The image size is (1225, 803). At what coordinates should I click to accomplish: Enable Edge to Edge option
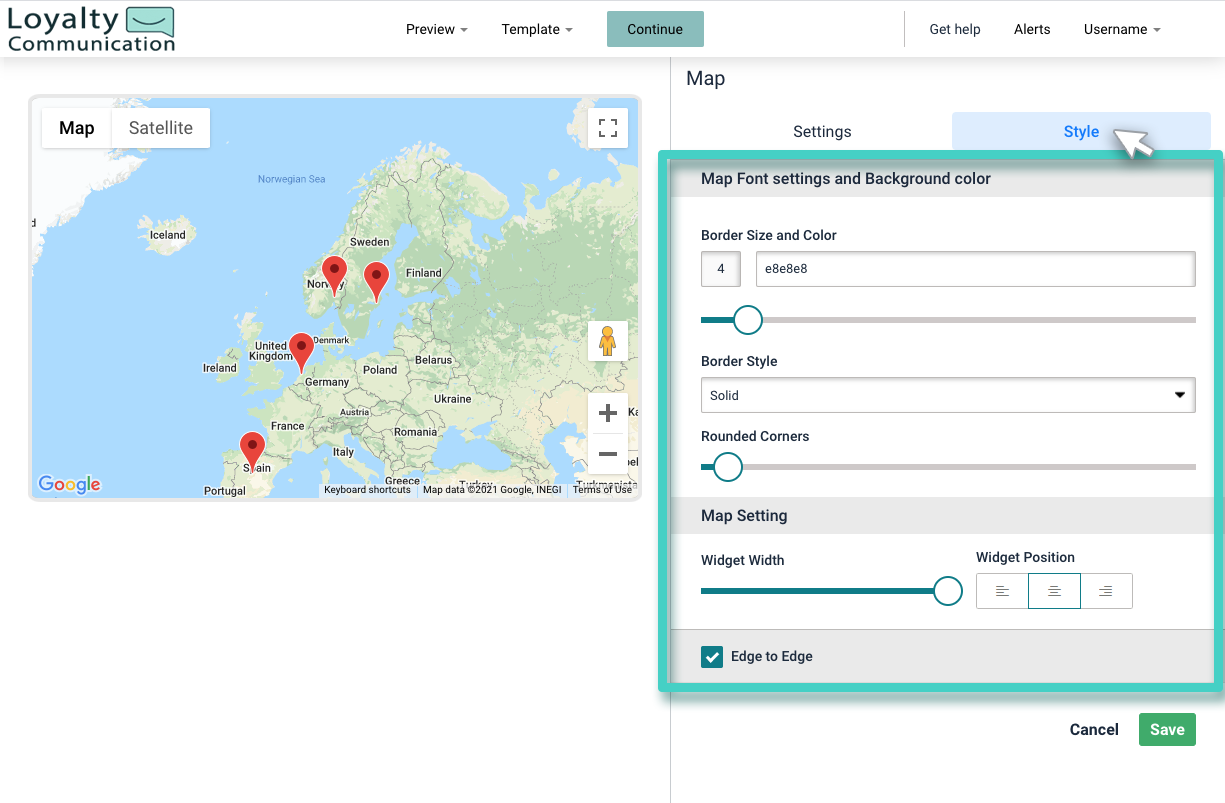(x=712, y=657)
